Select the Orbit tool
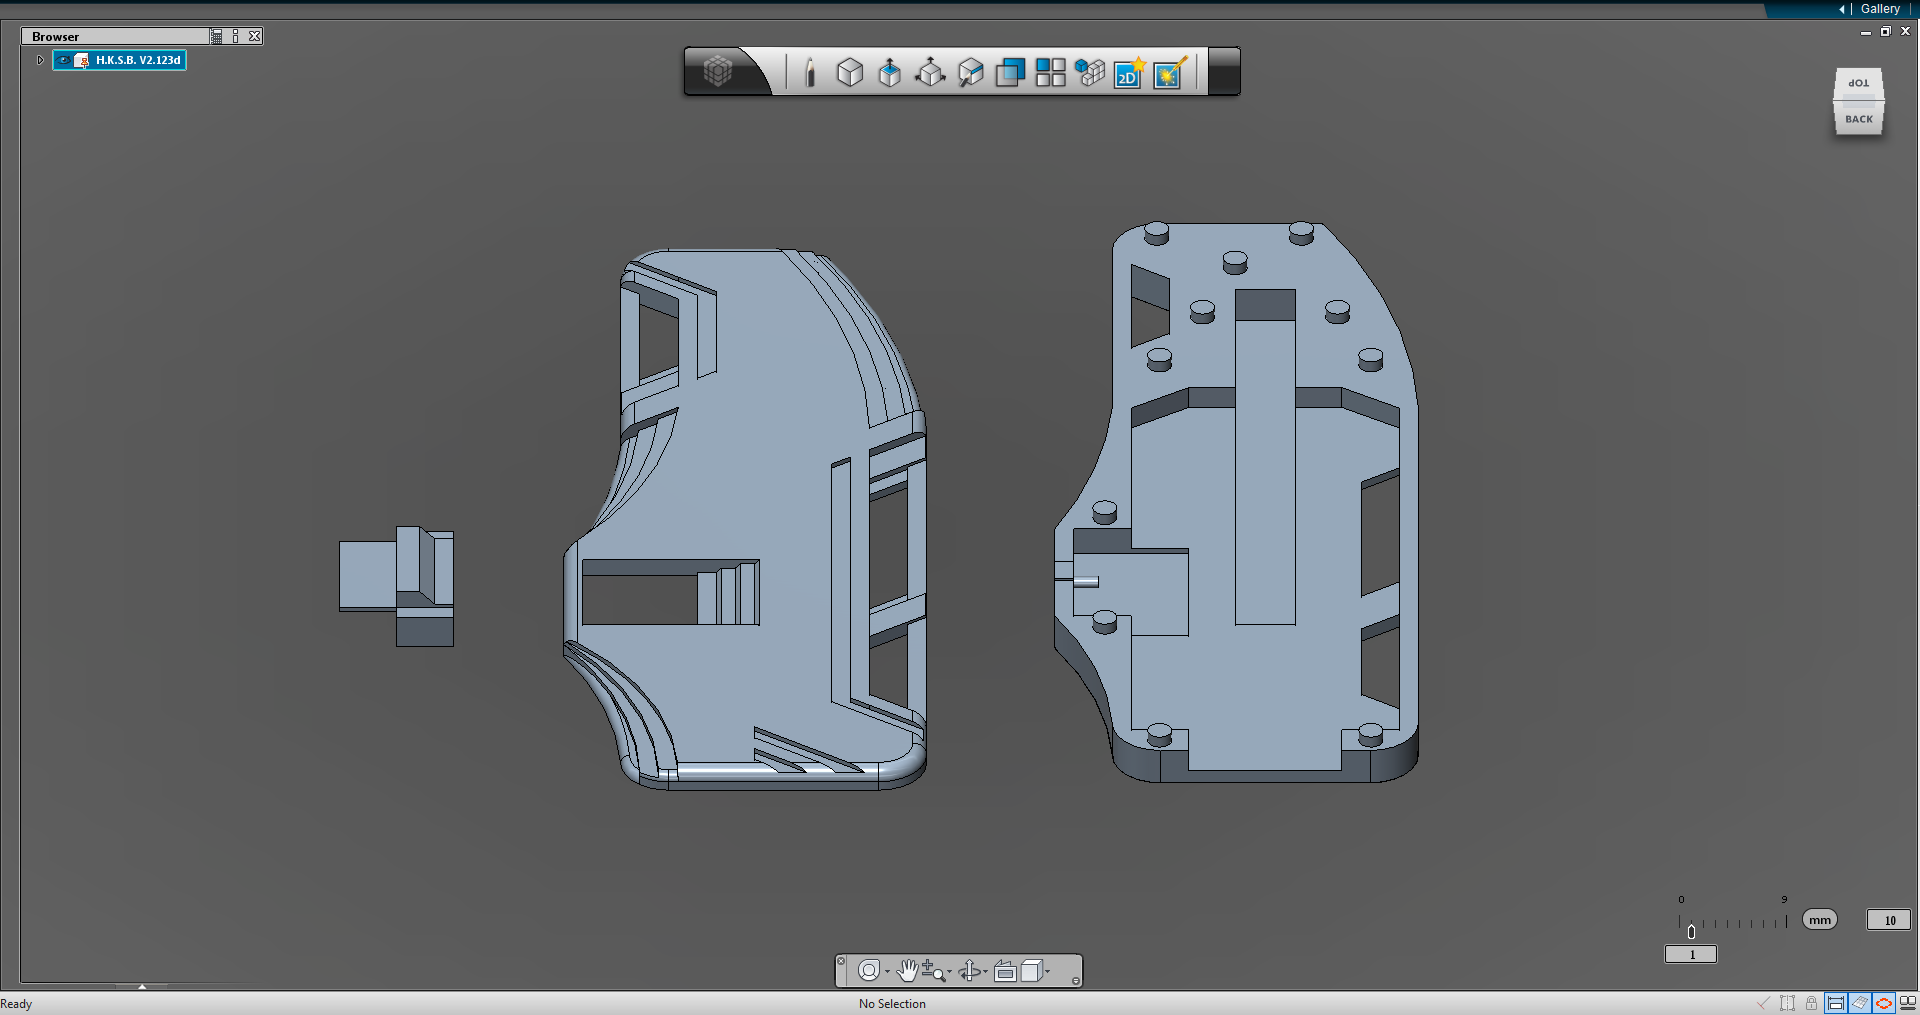1920x1015 pixels. coord(969,970)
